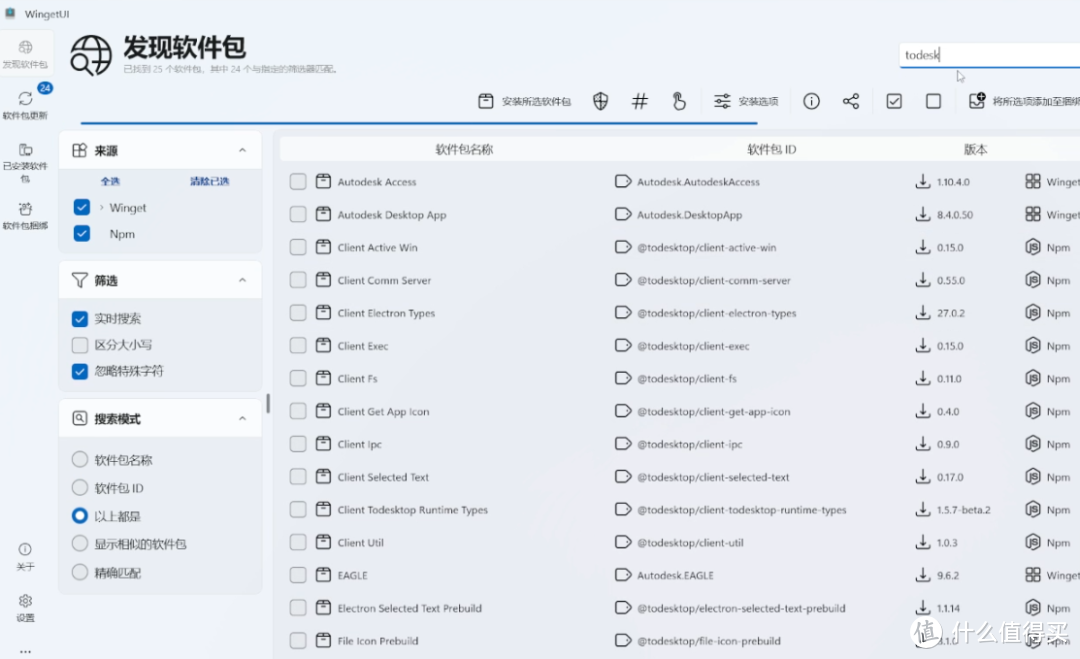The image size is (1080, 659).
Task: Click the select all packages icon
Action: coord(894,102)
